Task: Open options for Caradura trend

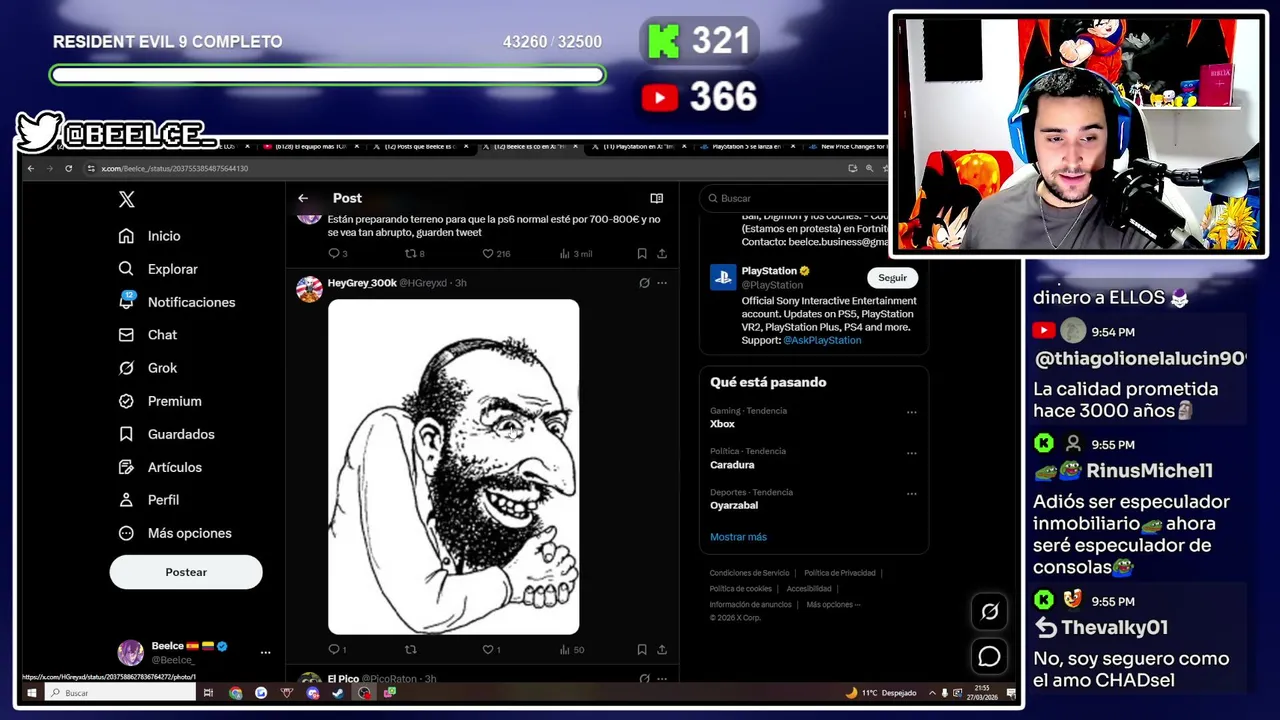Action: 911,453
